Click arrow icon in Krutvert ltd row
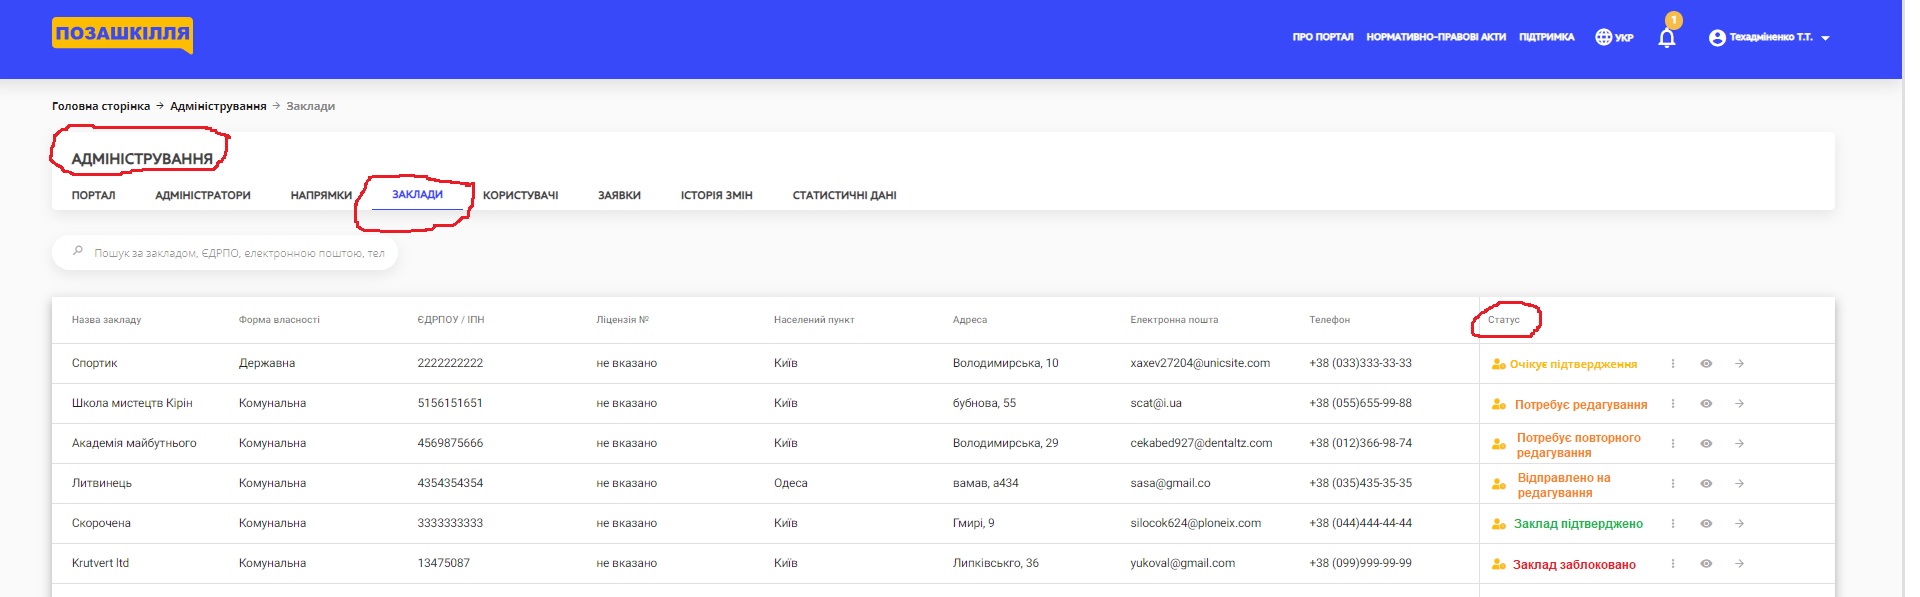 pyautogui.click(x=1740, y=564)
